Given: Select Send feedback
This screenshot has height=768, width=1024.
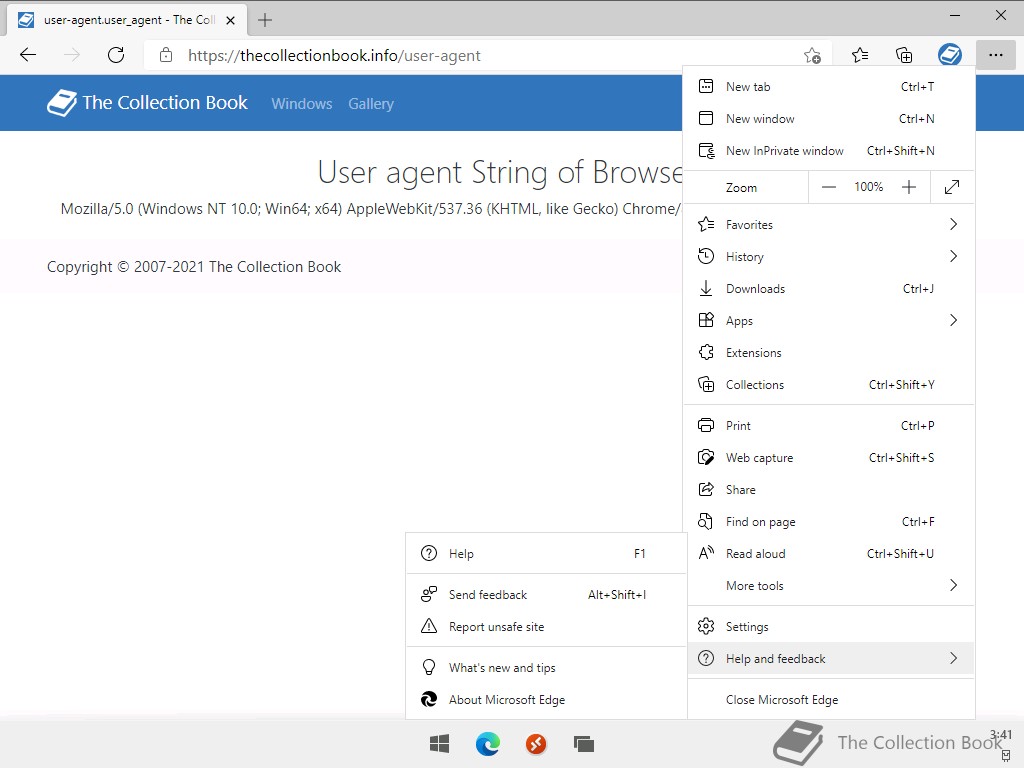Looking at the screenshot, I should [x=546, y=594].
